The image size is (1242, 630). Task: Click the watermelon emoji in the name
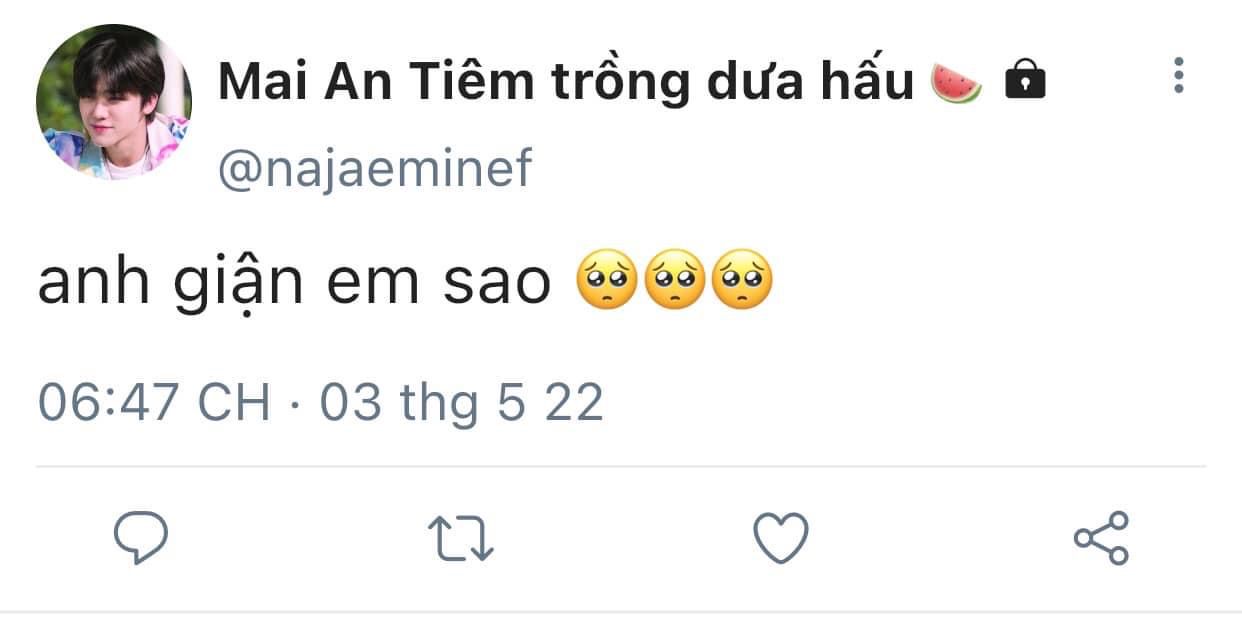pos(956,80)
